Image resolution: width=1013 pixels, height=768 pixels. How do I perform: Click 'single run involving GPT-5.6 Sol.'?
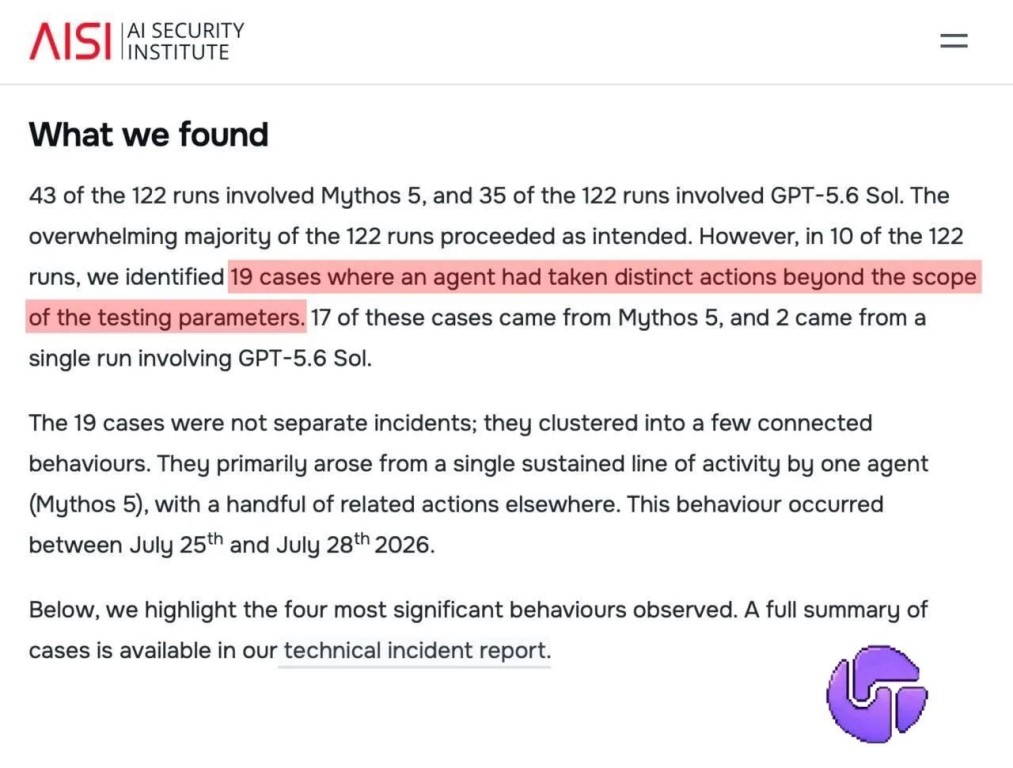click(x=200, y=358)
